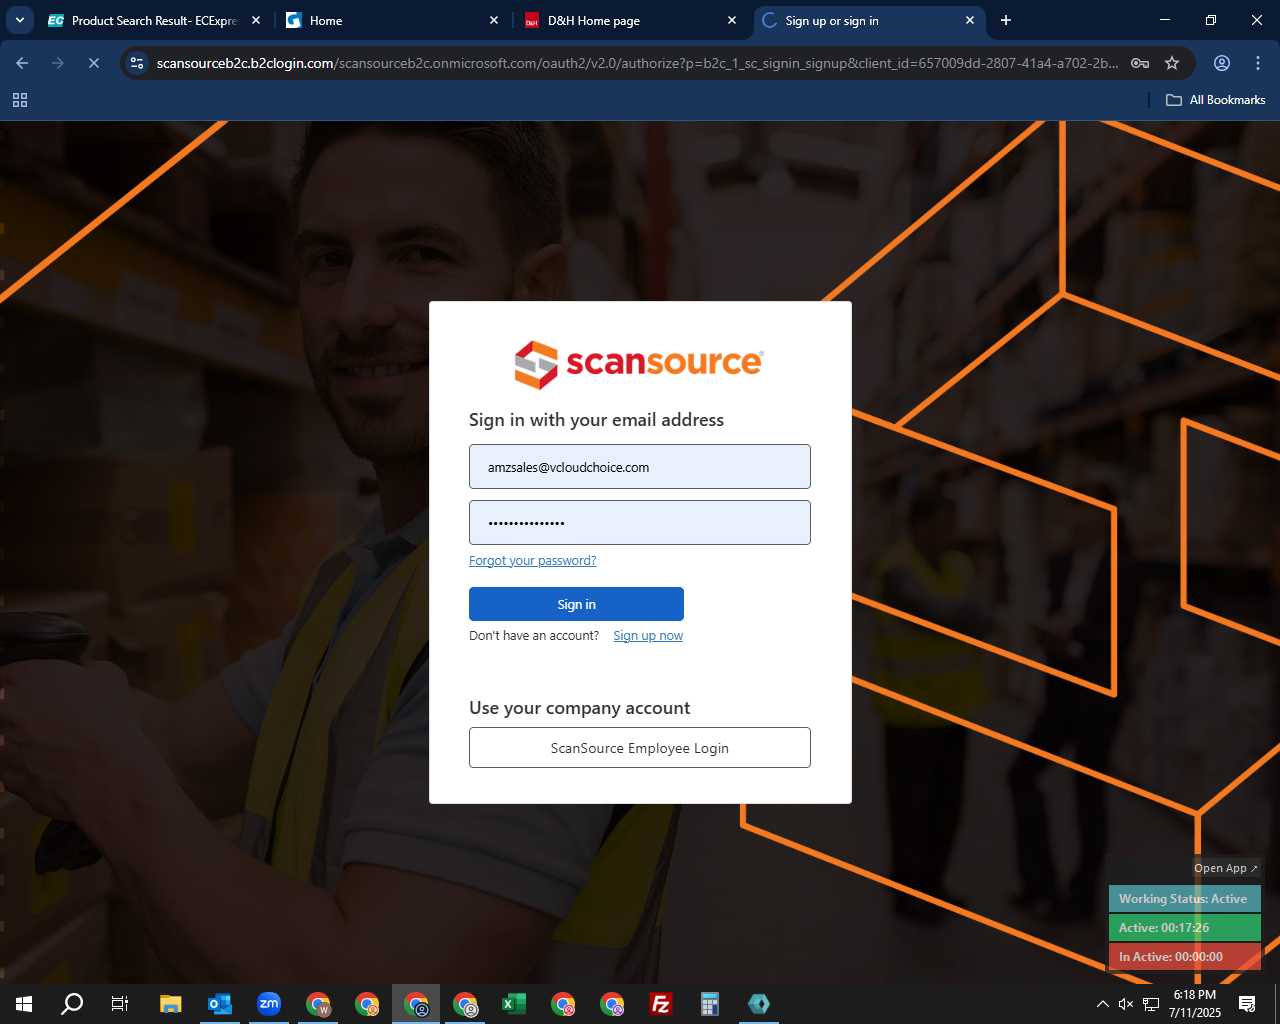Click the Active: 00:17:26 timer

point(1184,928)
